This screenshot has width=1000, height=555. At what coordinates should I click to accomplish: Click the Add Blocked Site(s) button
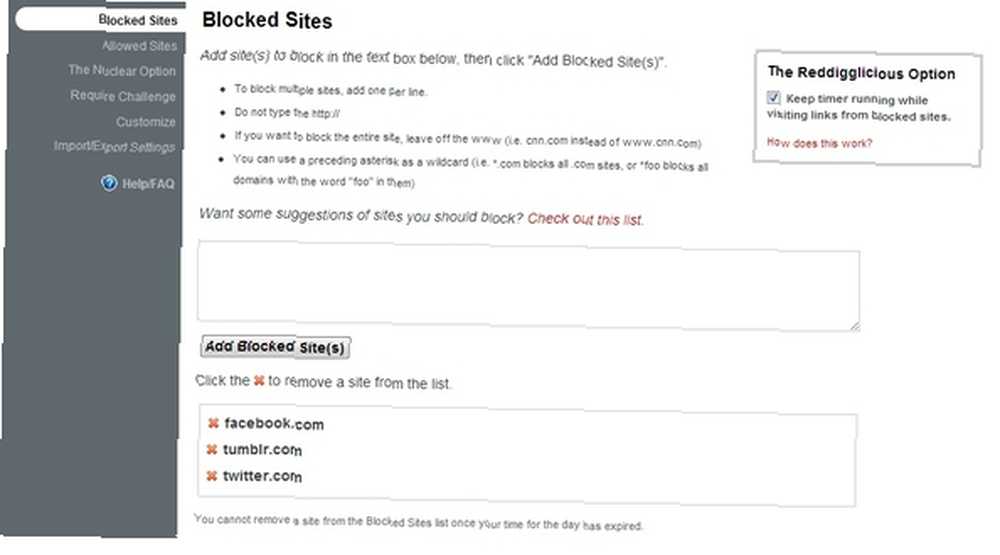coord(276,347)
